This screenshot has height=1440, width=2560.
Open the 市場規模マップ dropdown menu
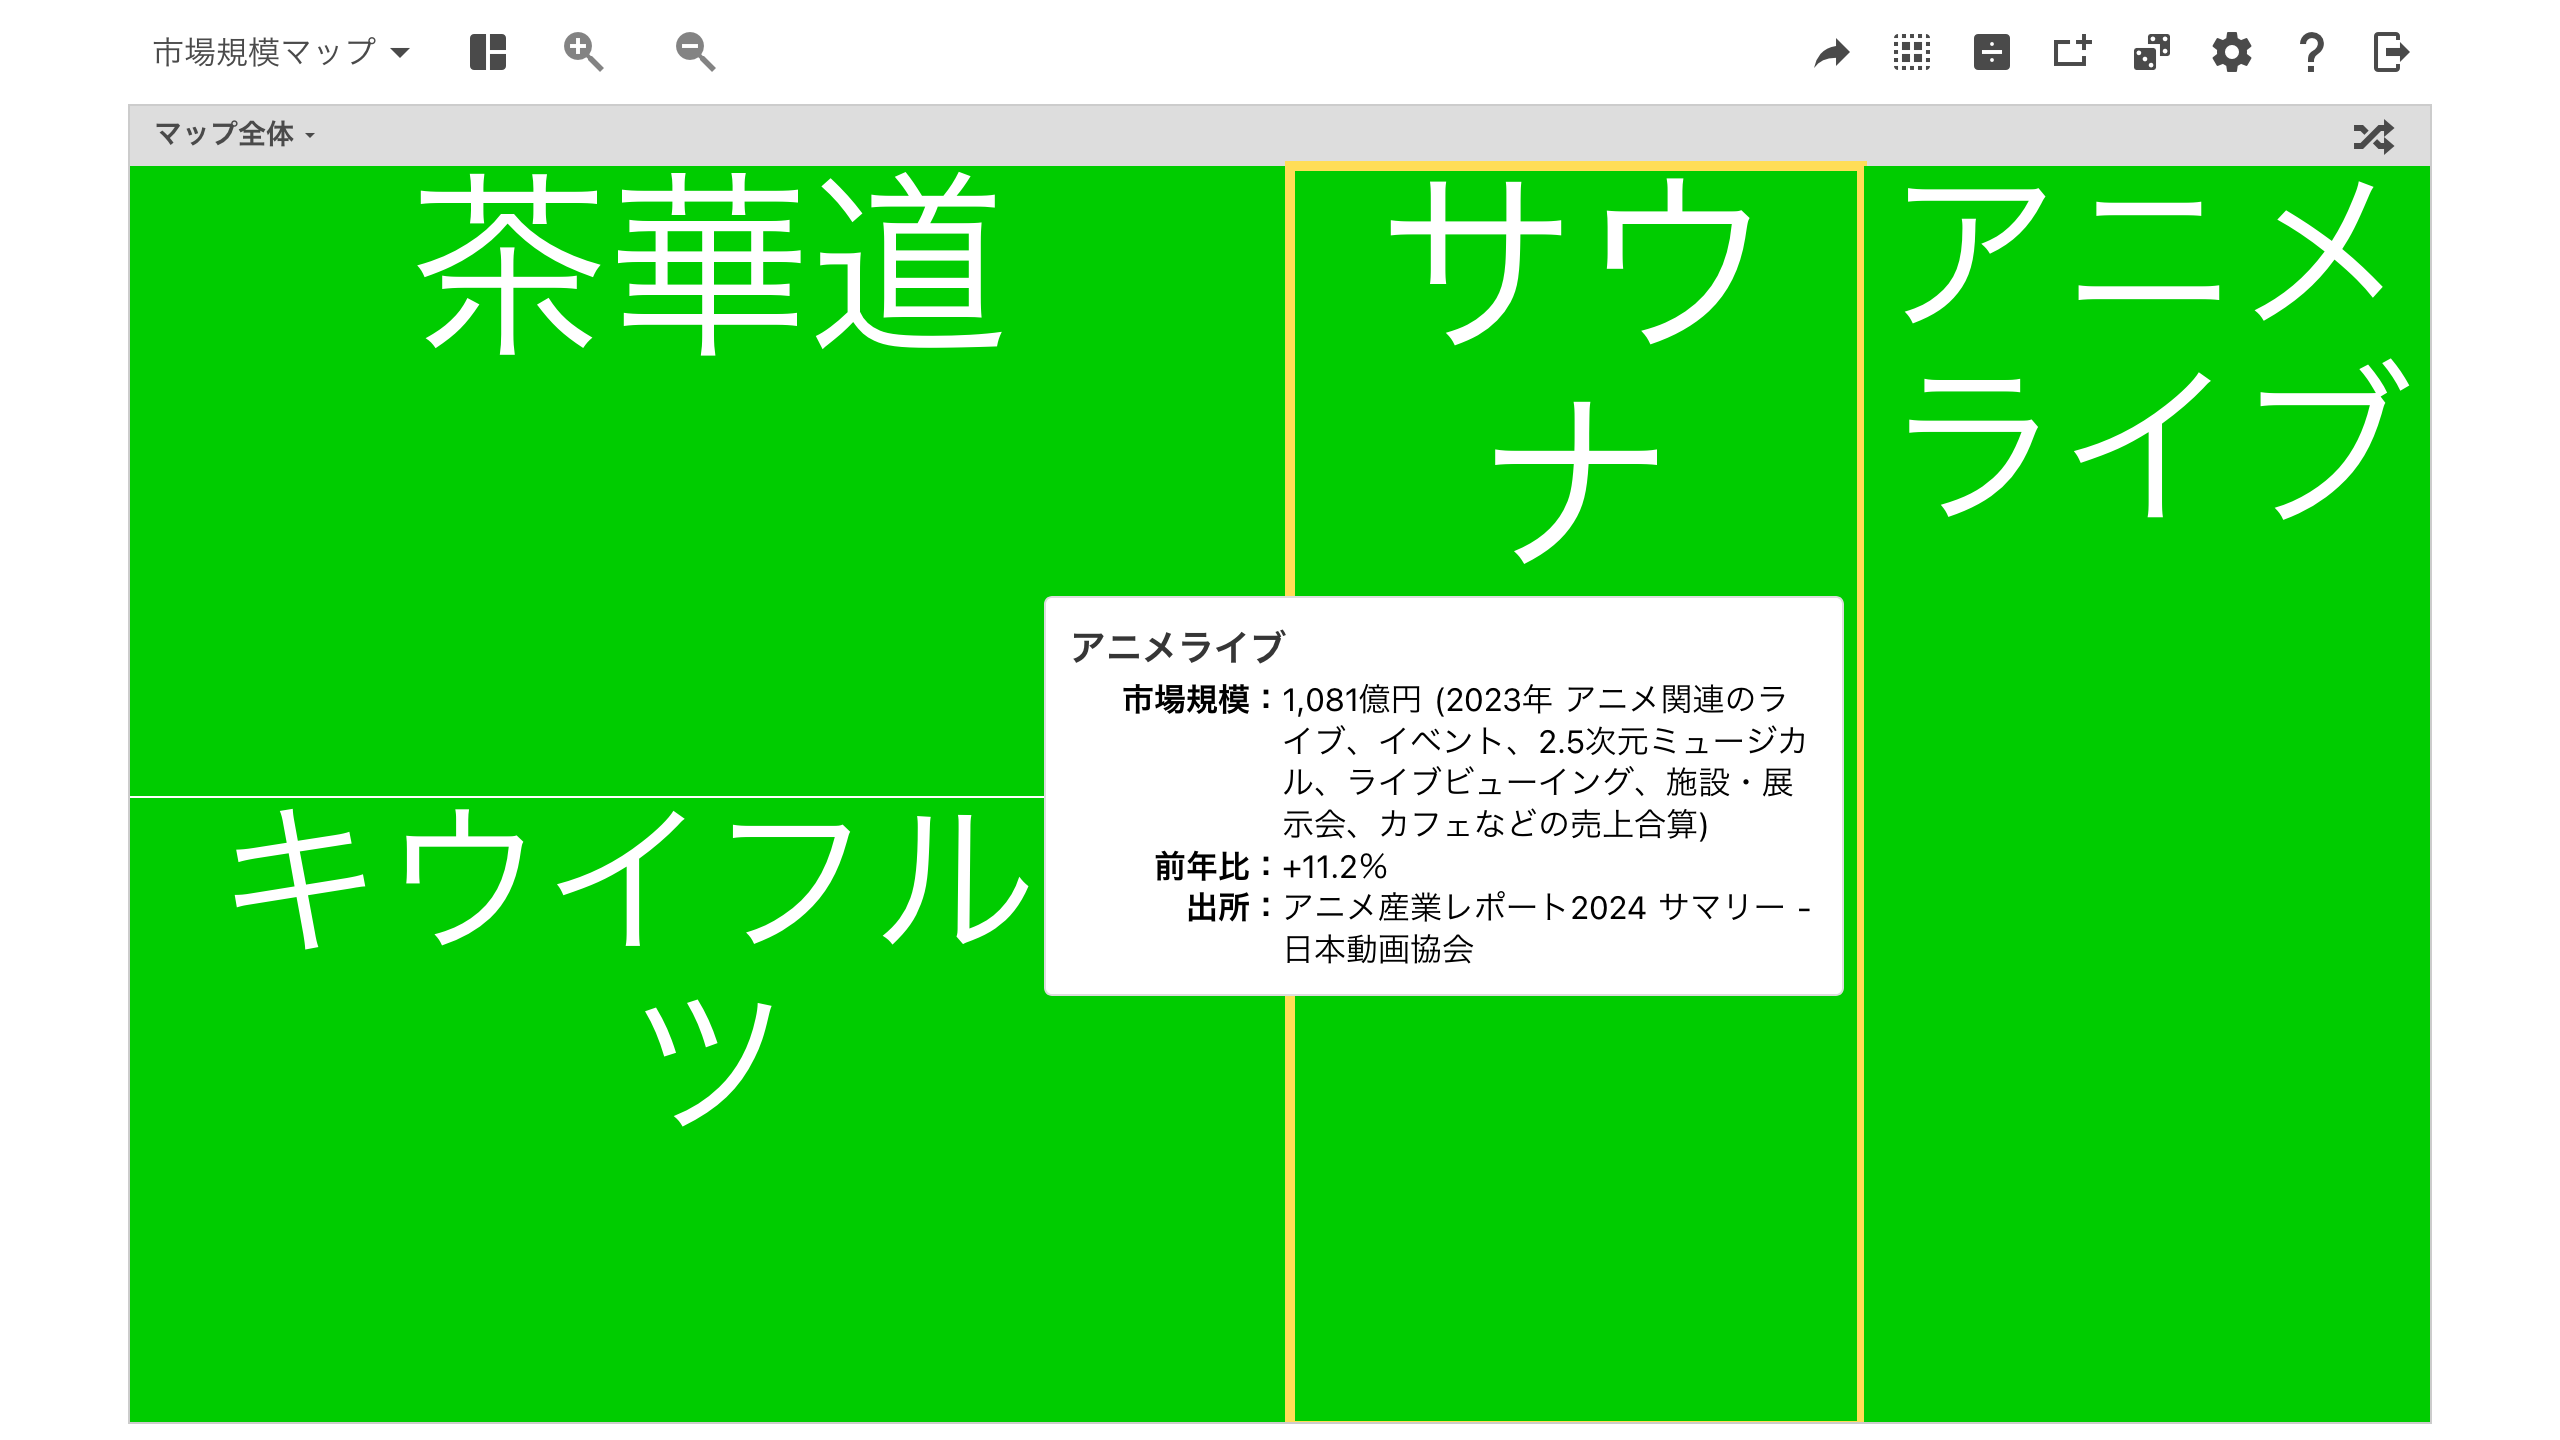coord(281,52)
